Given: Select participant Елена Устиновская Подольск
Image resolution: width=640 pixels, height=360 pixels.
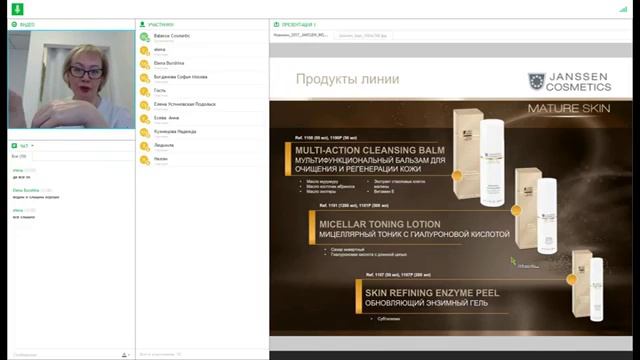Looking at the screenshot, I should 202,105.
